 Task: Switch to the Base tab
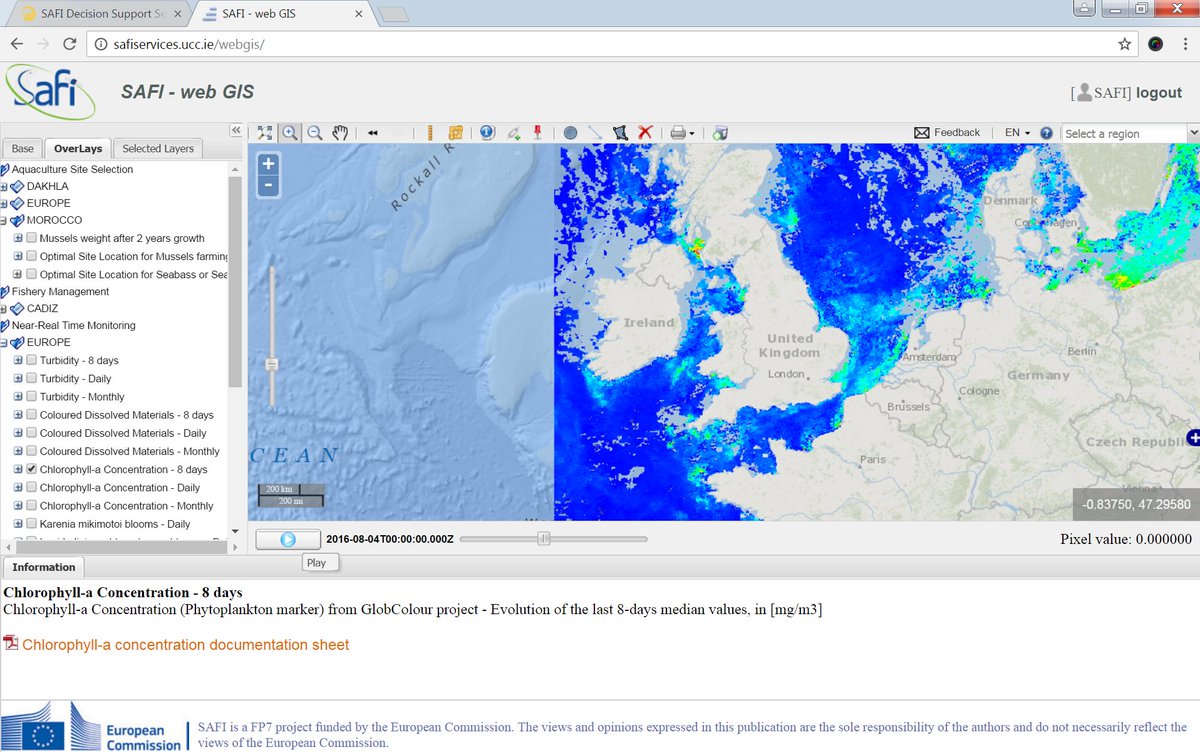(22, 148)
